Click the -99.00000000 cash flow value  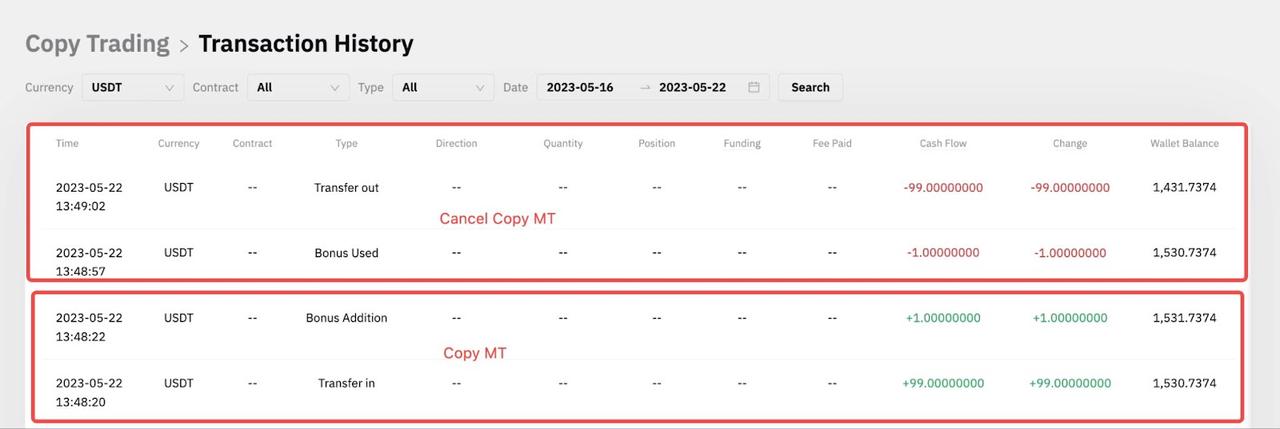pos(943,188)
